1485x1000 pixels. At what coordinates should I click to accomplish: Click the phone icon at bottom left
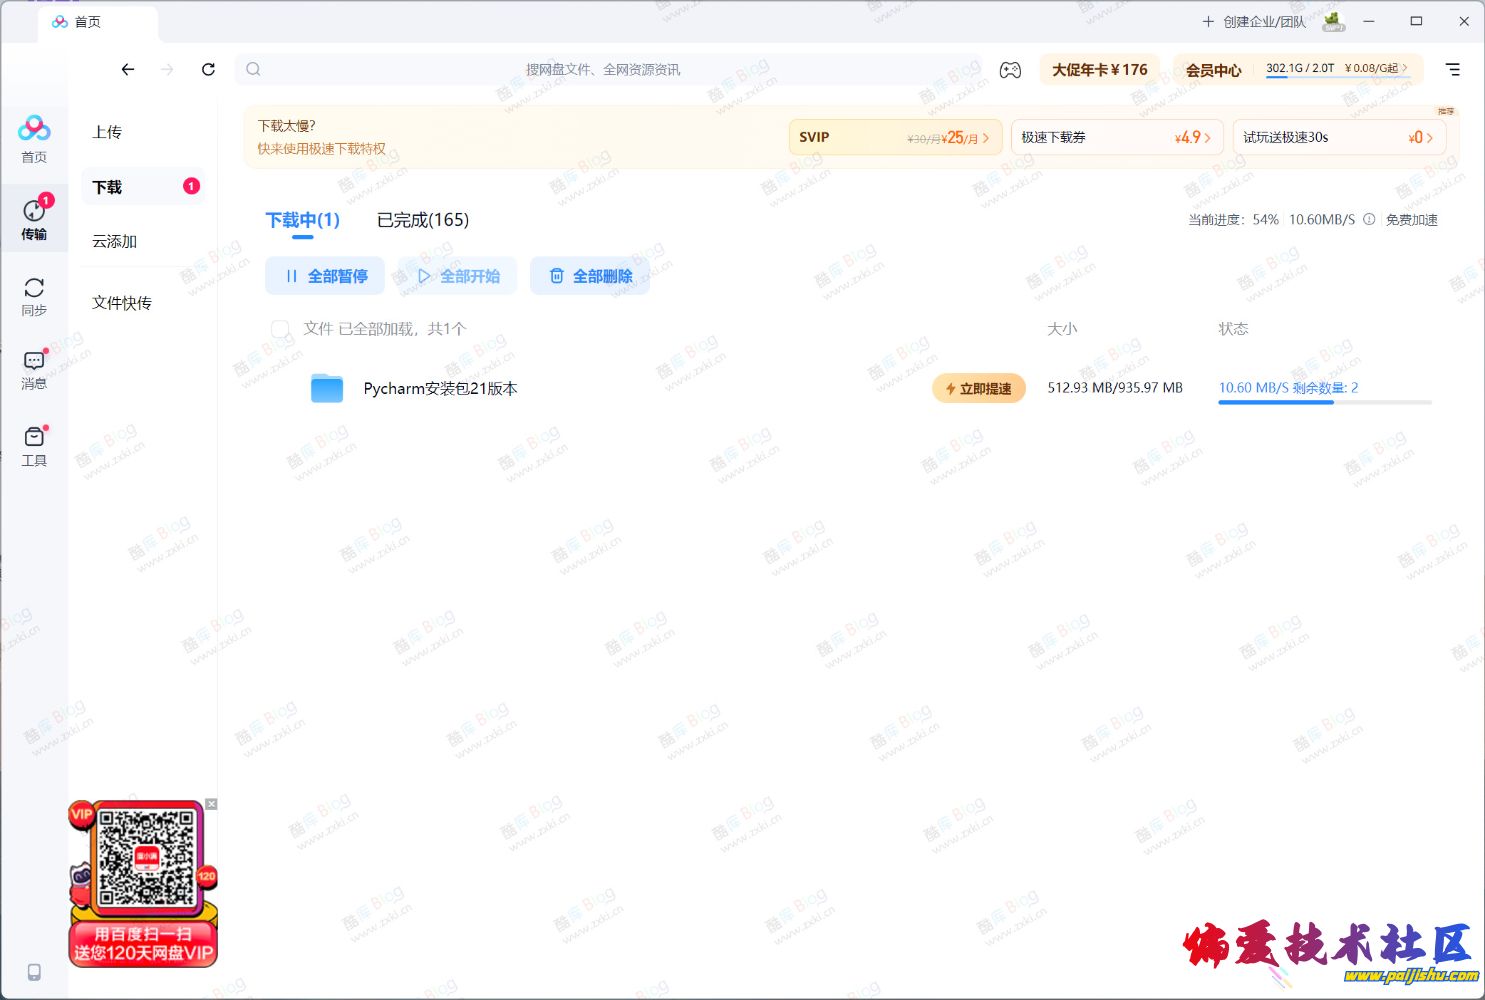34,972
